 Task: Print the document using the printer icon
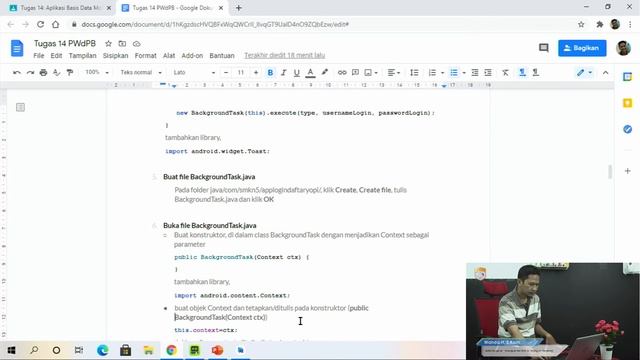43,73
